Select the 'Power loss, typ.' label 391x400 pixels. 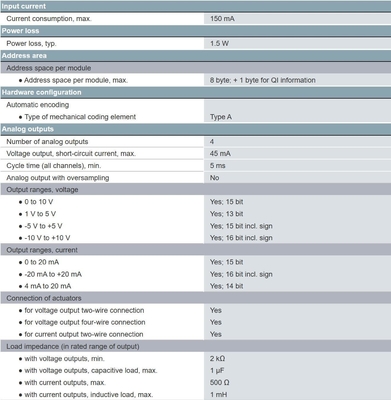31,43
